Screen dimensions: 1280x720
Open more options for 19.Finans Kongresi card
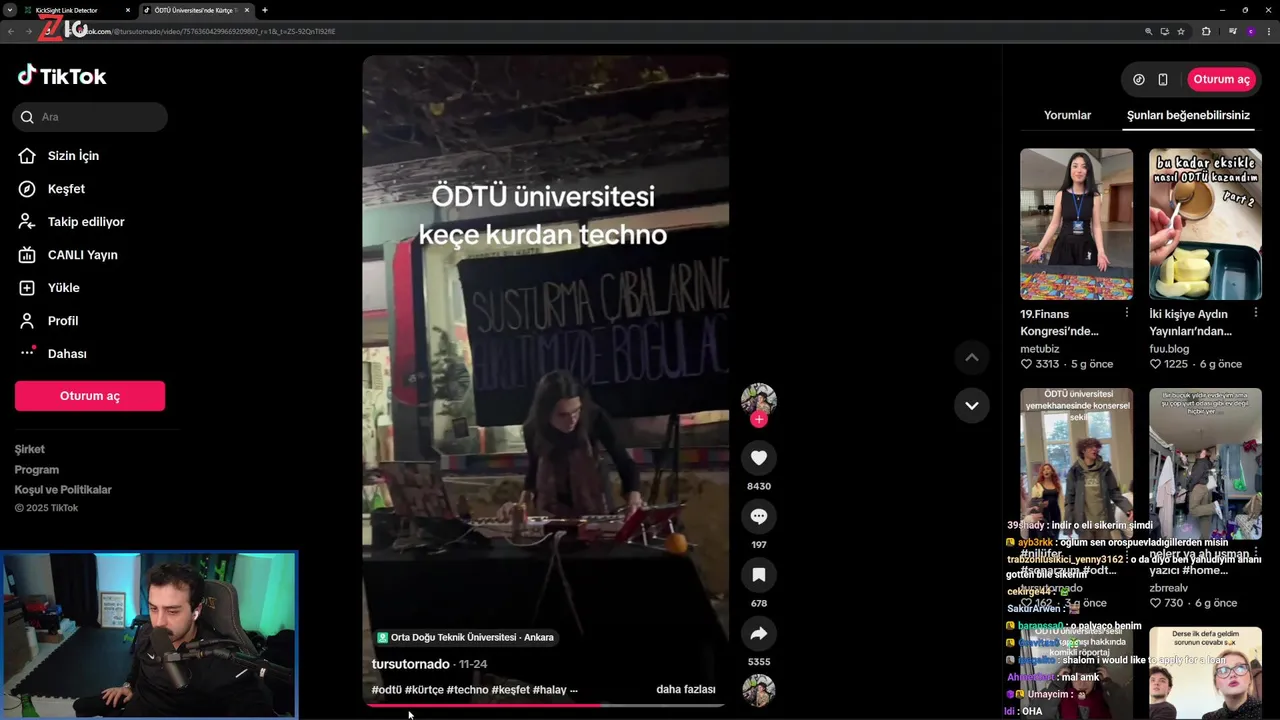(1126, 313)
